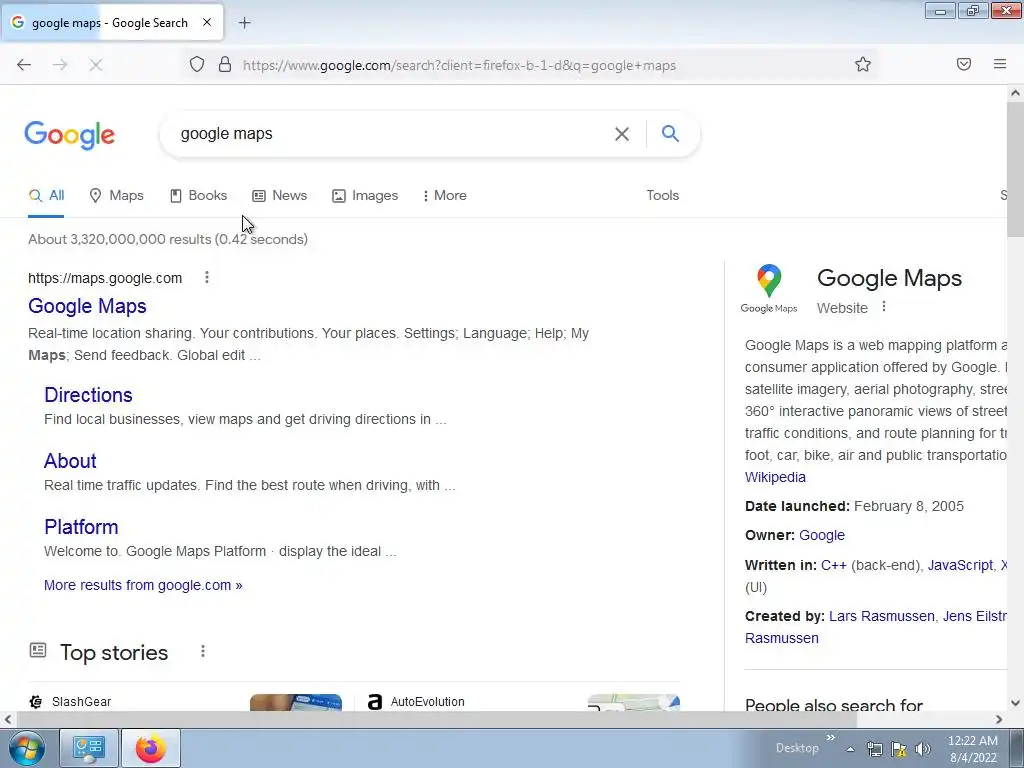The image size is (1024, 768).
Task: Show hidden tray icons arrow
Action: point(850,749)
